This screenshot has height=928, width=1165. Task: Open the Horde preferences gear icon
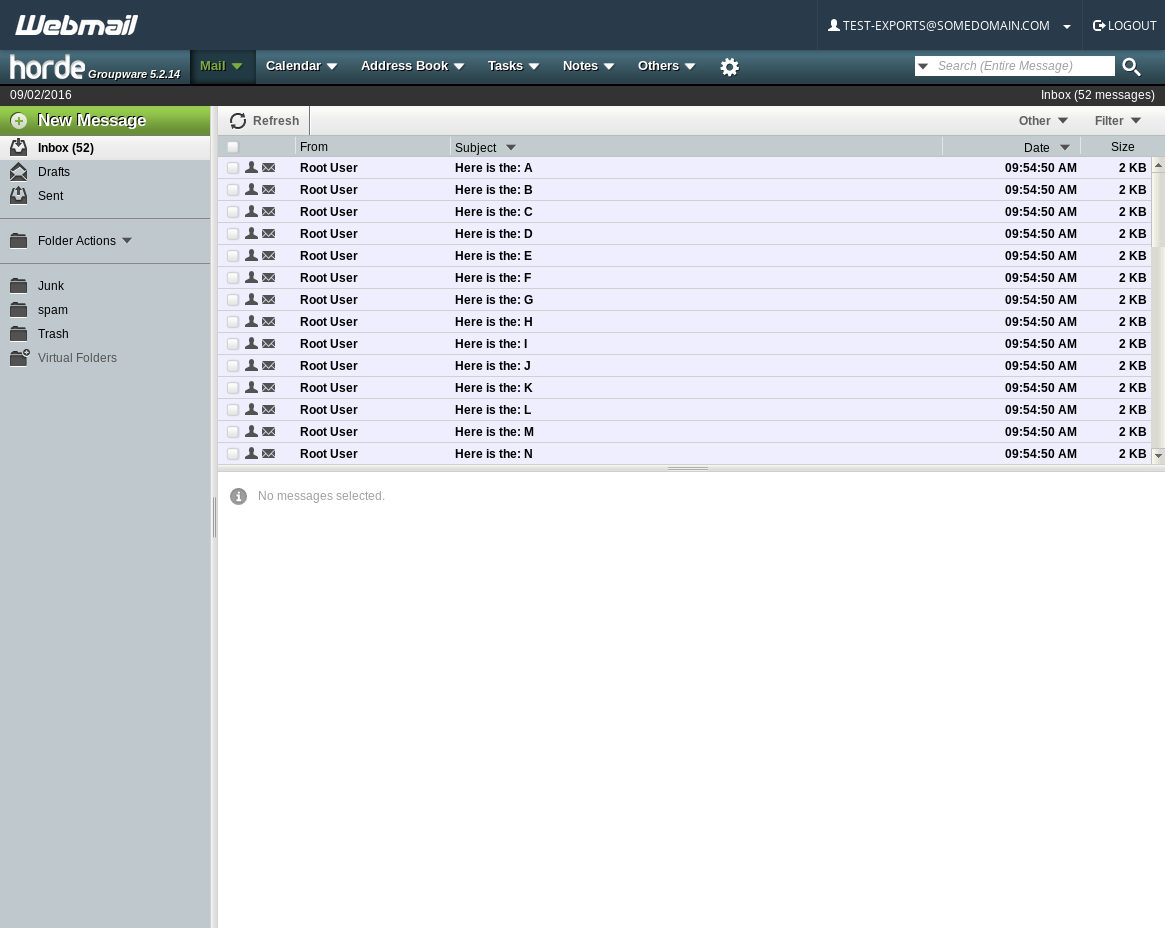(x=729, y=67)
